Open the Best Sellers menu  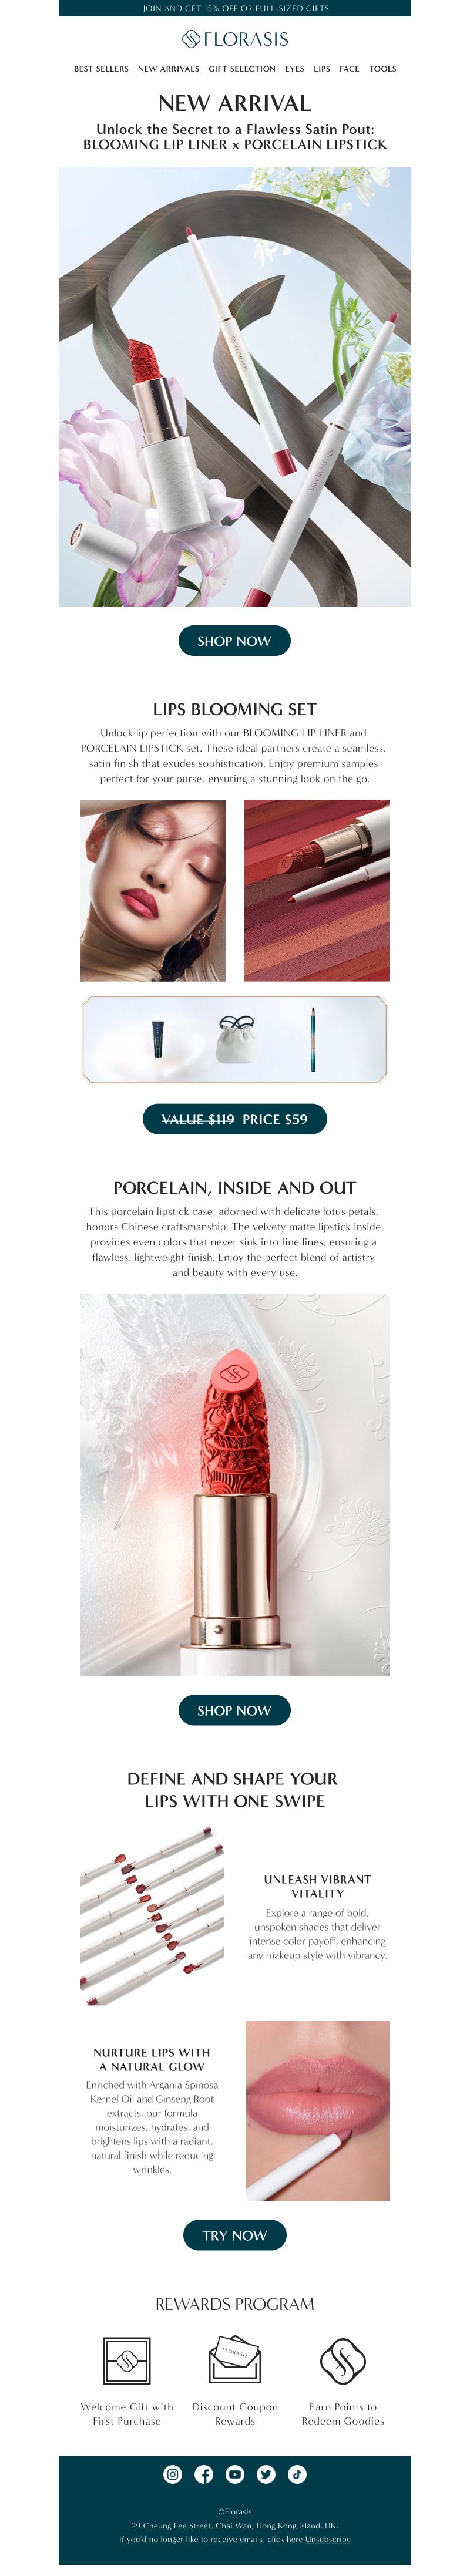(101, 69)
